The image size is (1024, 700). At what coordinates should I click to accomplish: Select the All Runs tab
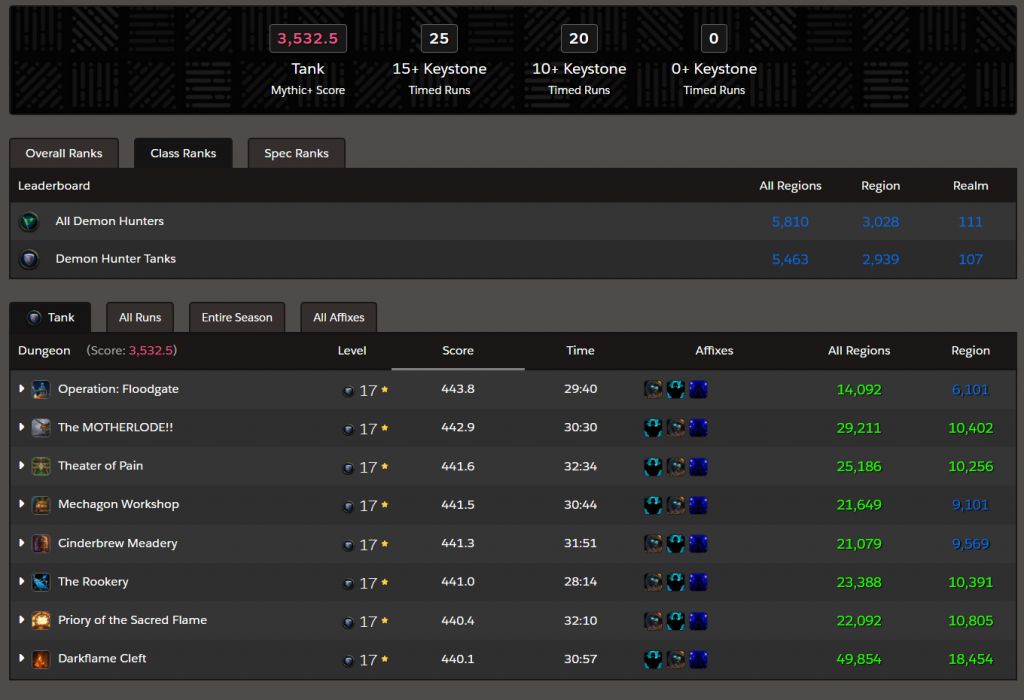pos(140,318)
